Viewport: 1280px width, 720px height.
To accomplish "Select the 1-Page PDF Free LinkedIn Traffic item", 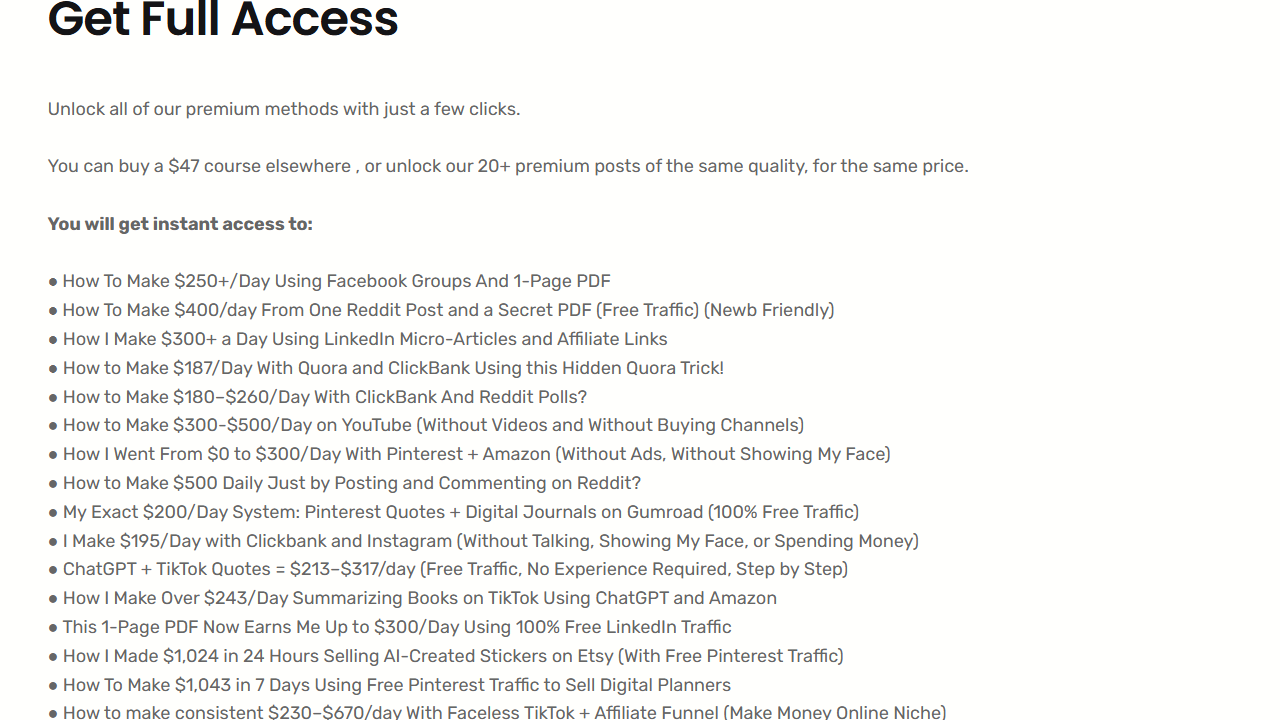I will [390, 627].
